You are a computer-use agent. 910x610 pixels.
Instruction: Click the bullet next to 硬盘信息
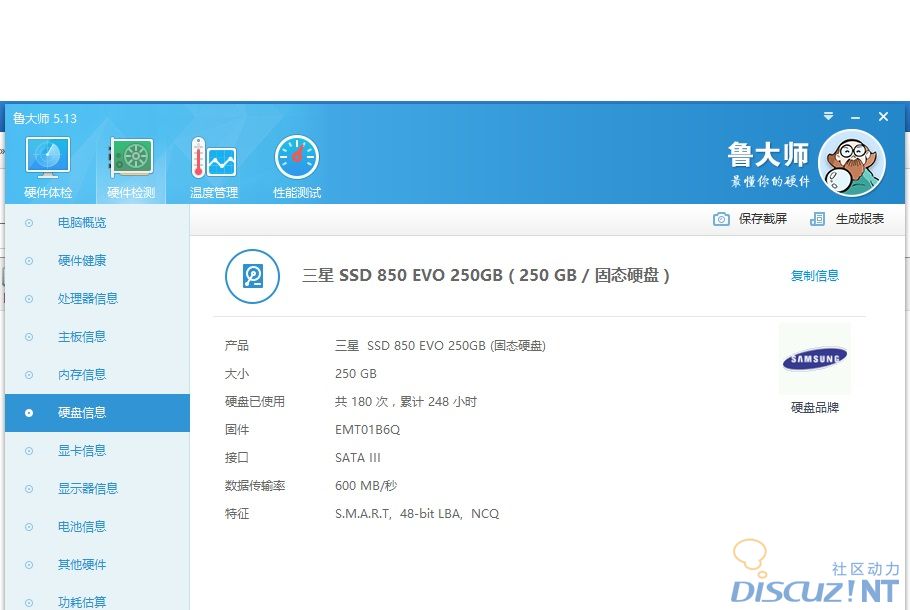click(29, 413)
